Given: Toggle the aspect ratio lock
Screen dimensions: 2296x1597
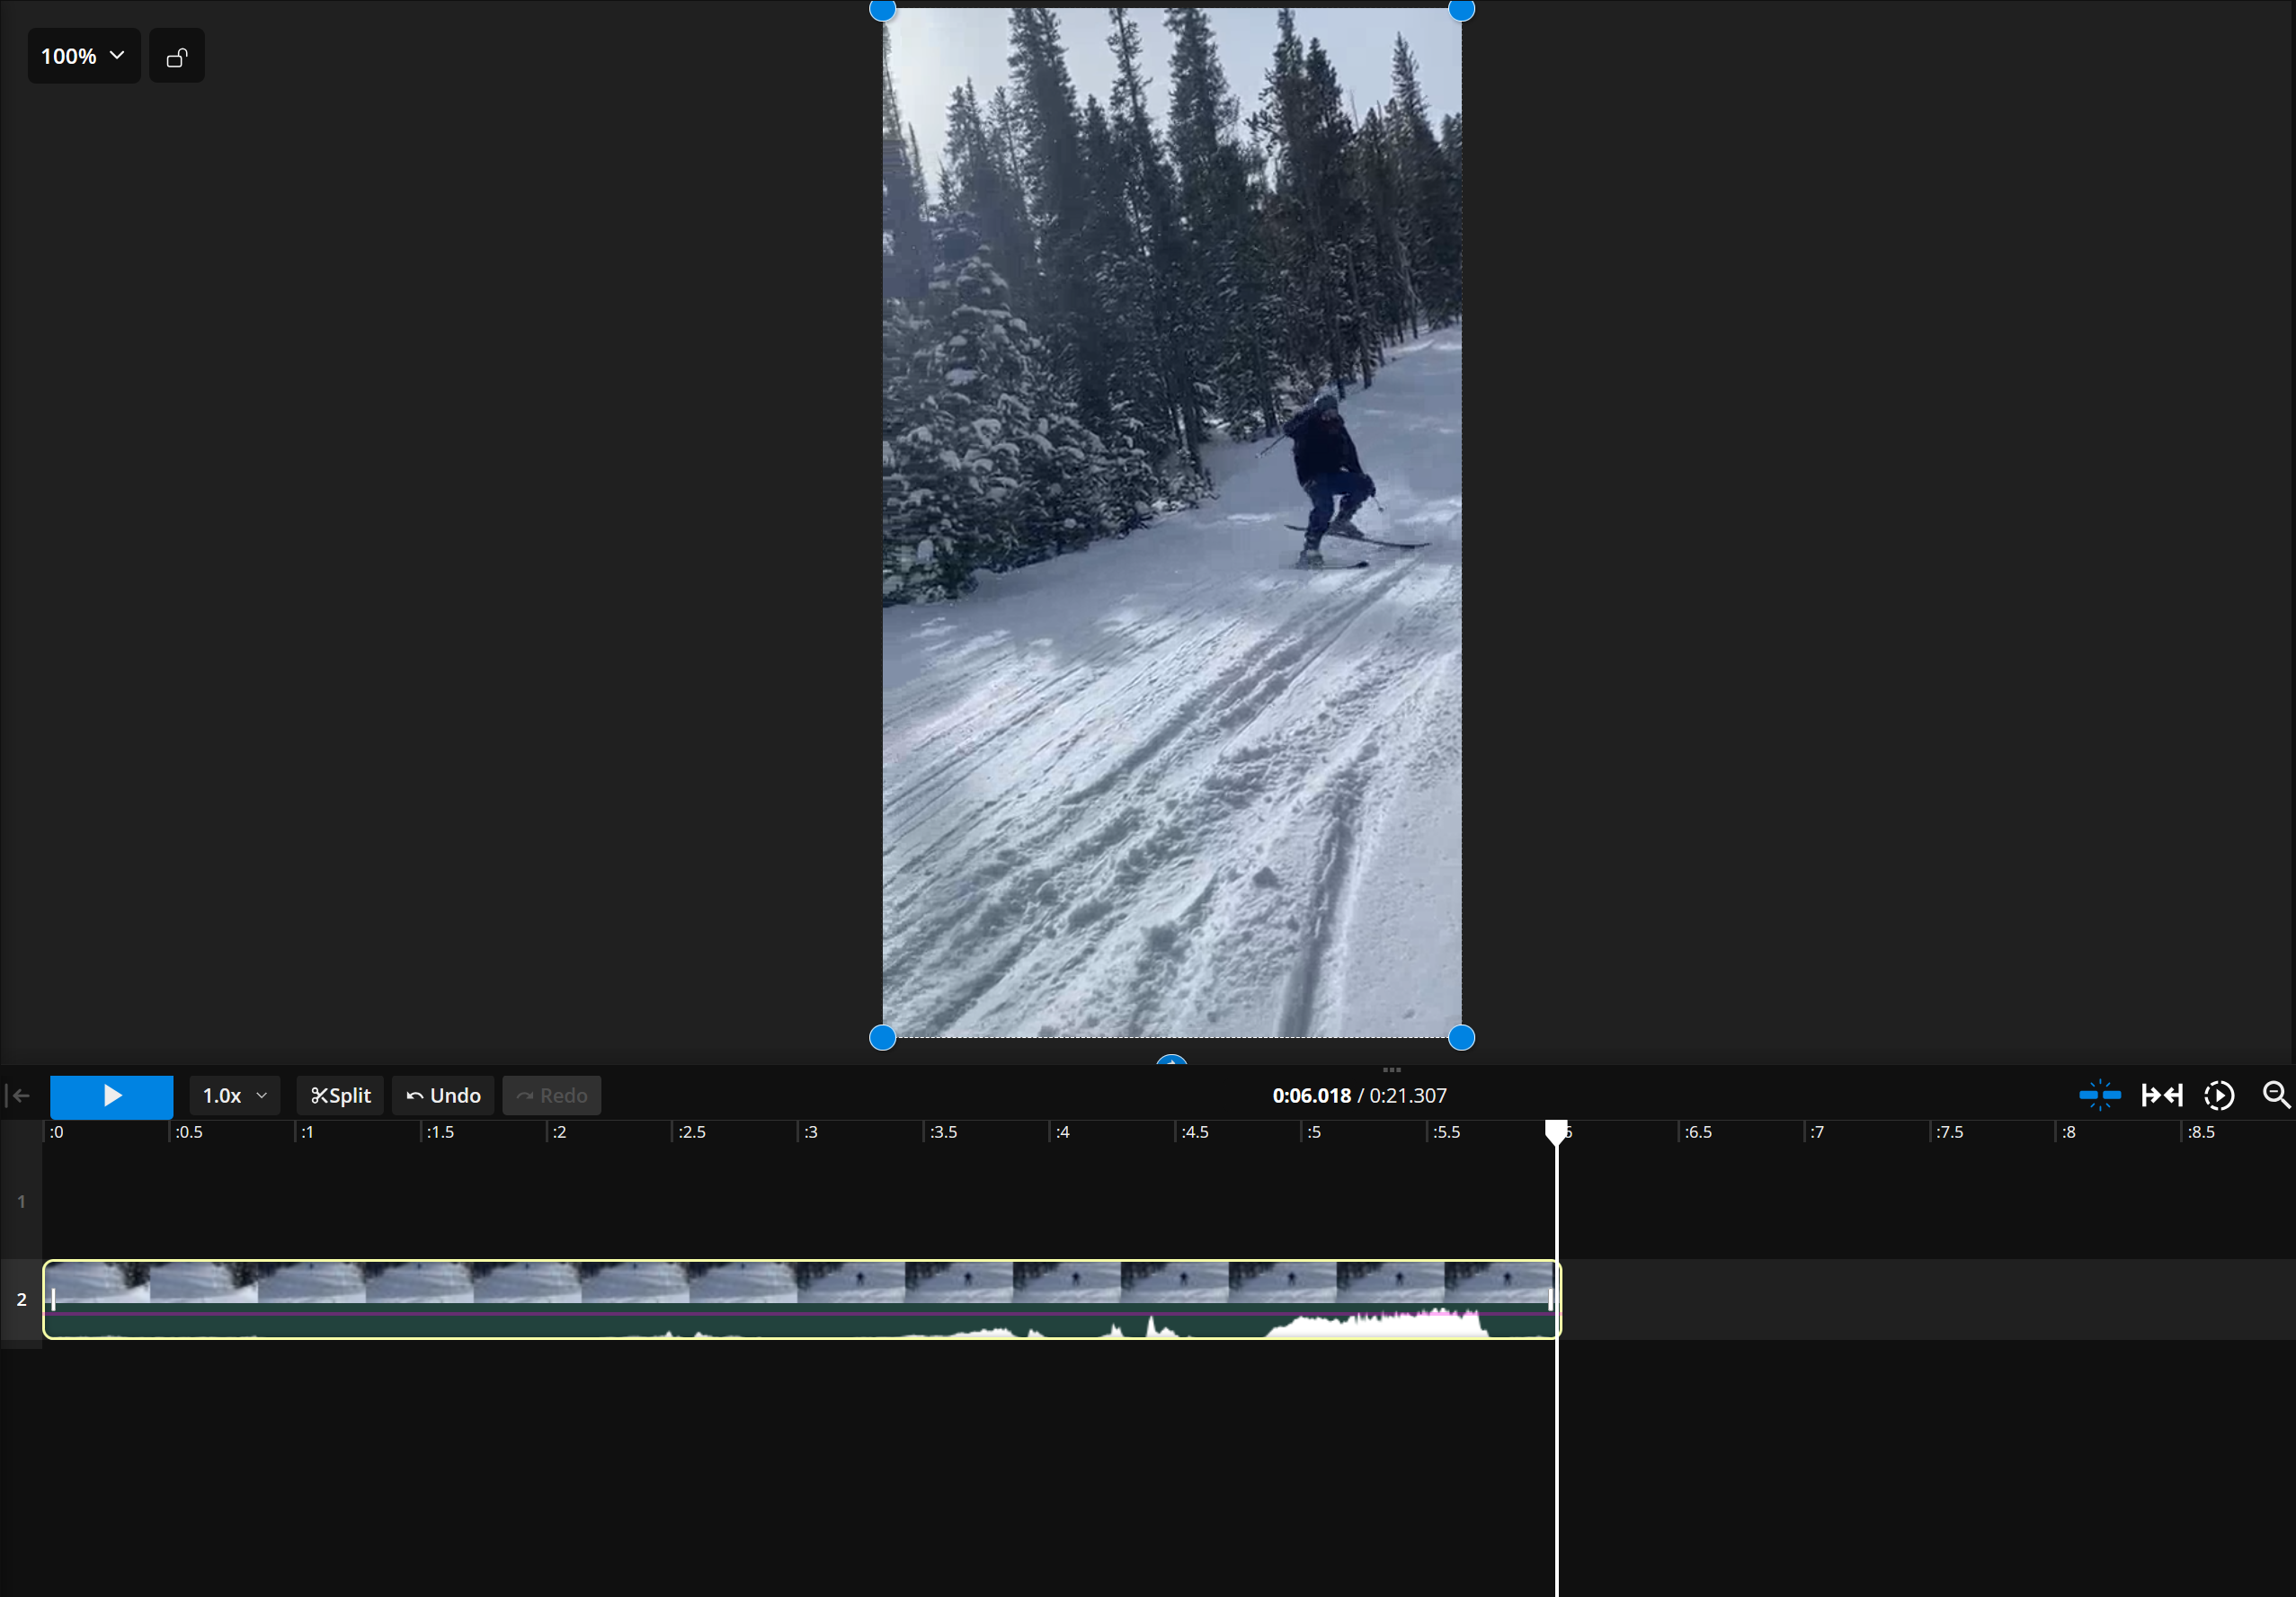Looking at the screenshot, I should (x=176, y=56).
